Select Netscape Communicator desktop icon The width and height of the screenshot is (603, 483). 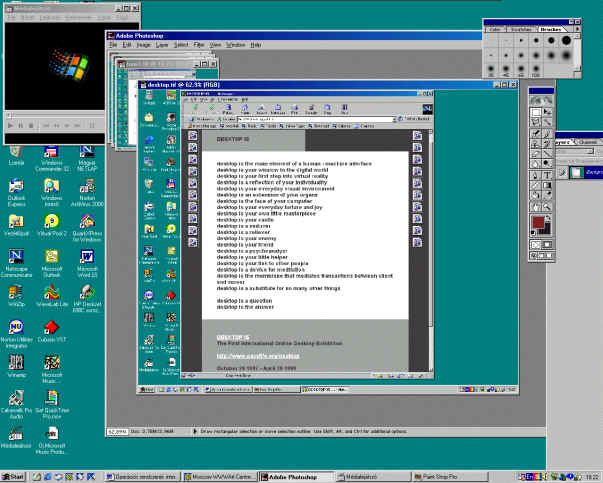click(x=16, y=264)
